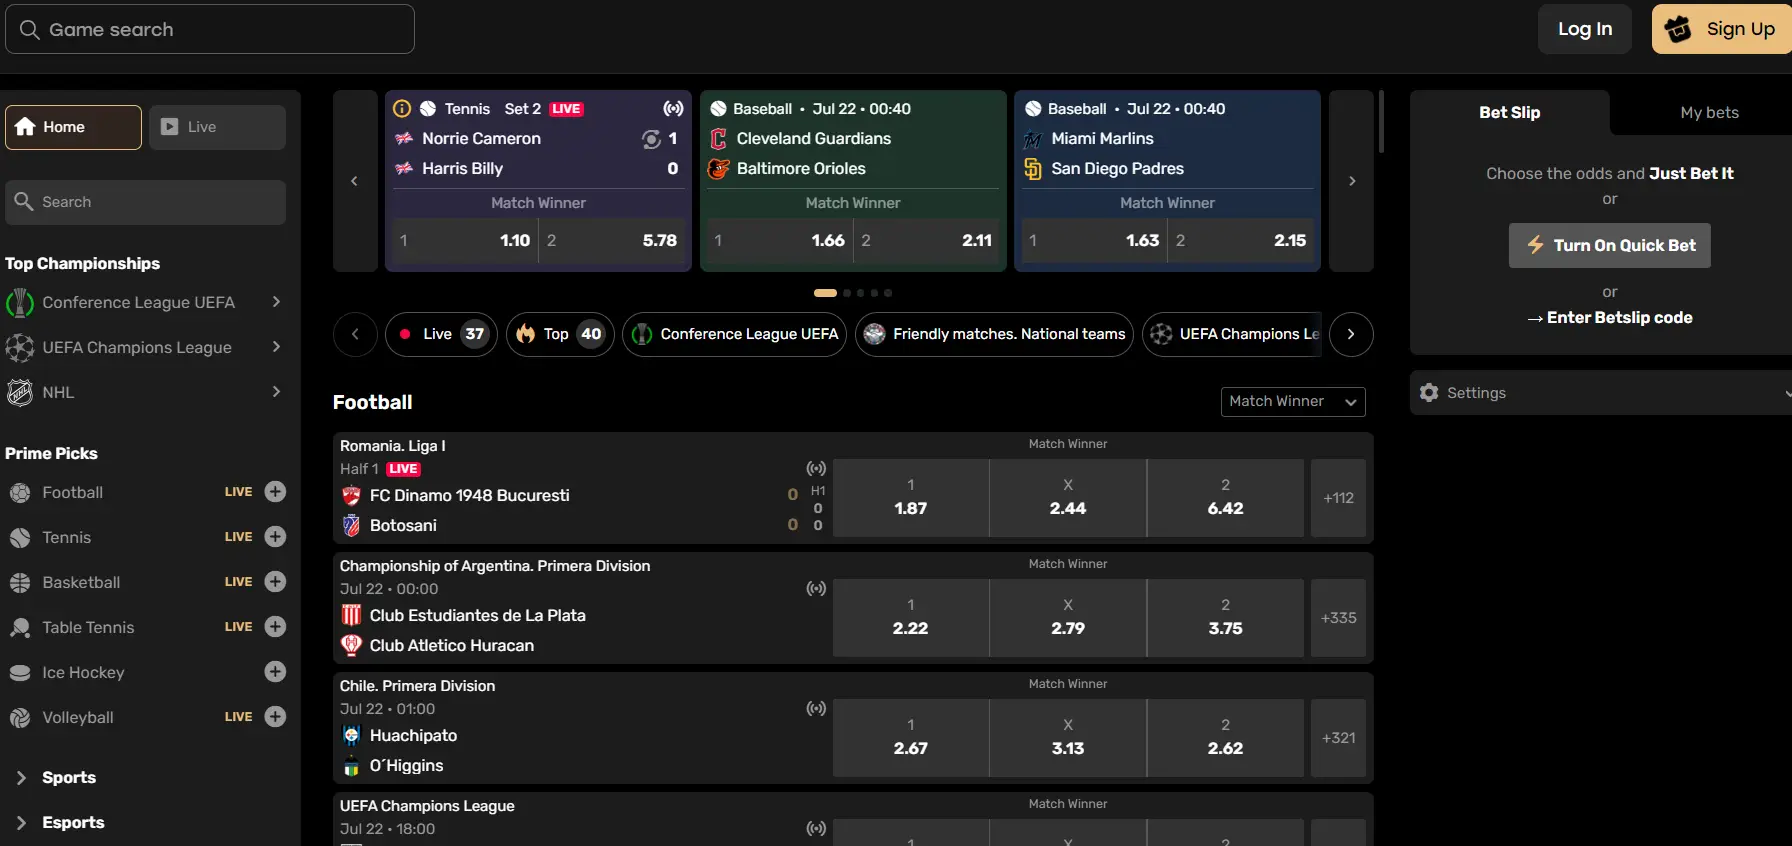The width and height of the screenshot is (1792, 846).
Task: Click the NHL shield icon
Action: click(x=20, y=393)
